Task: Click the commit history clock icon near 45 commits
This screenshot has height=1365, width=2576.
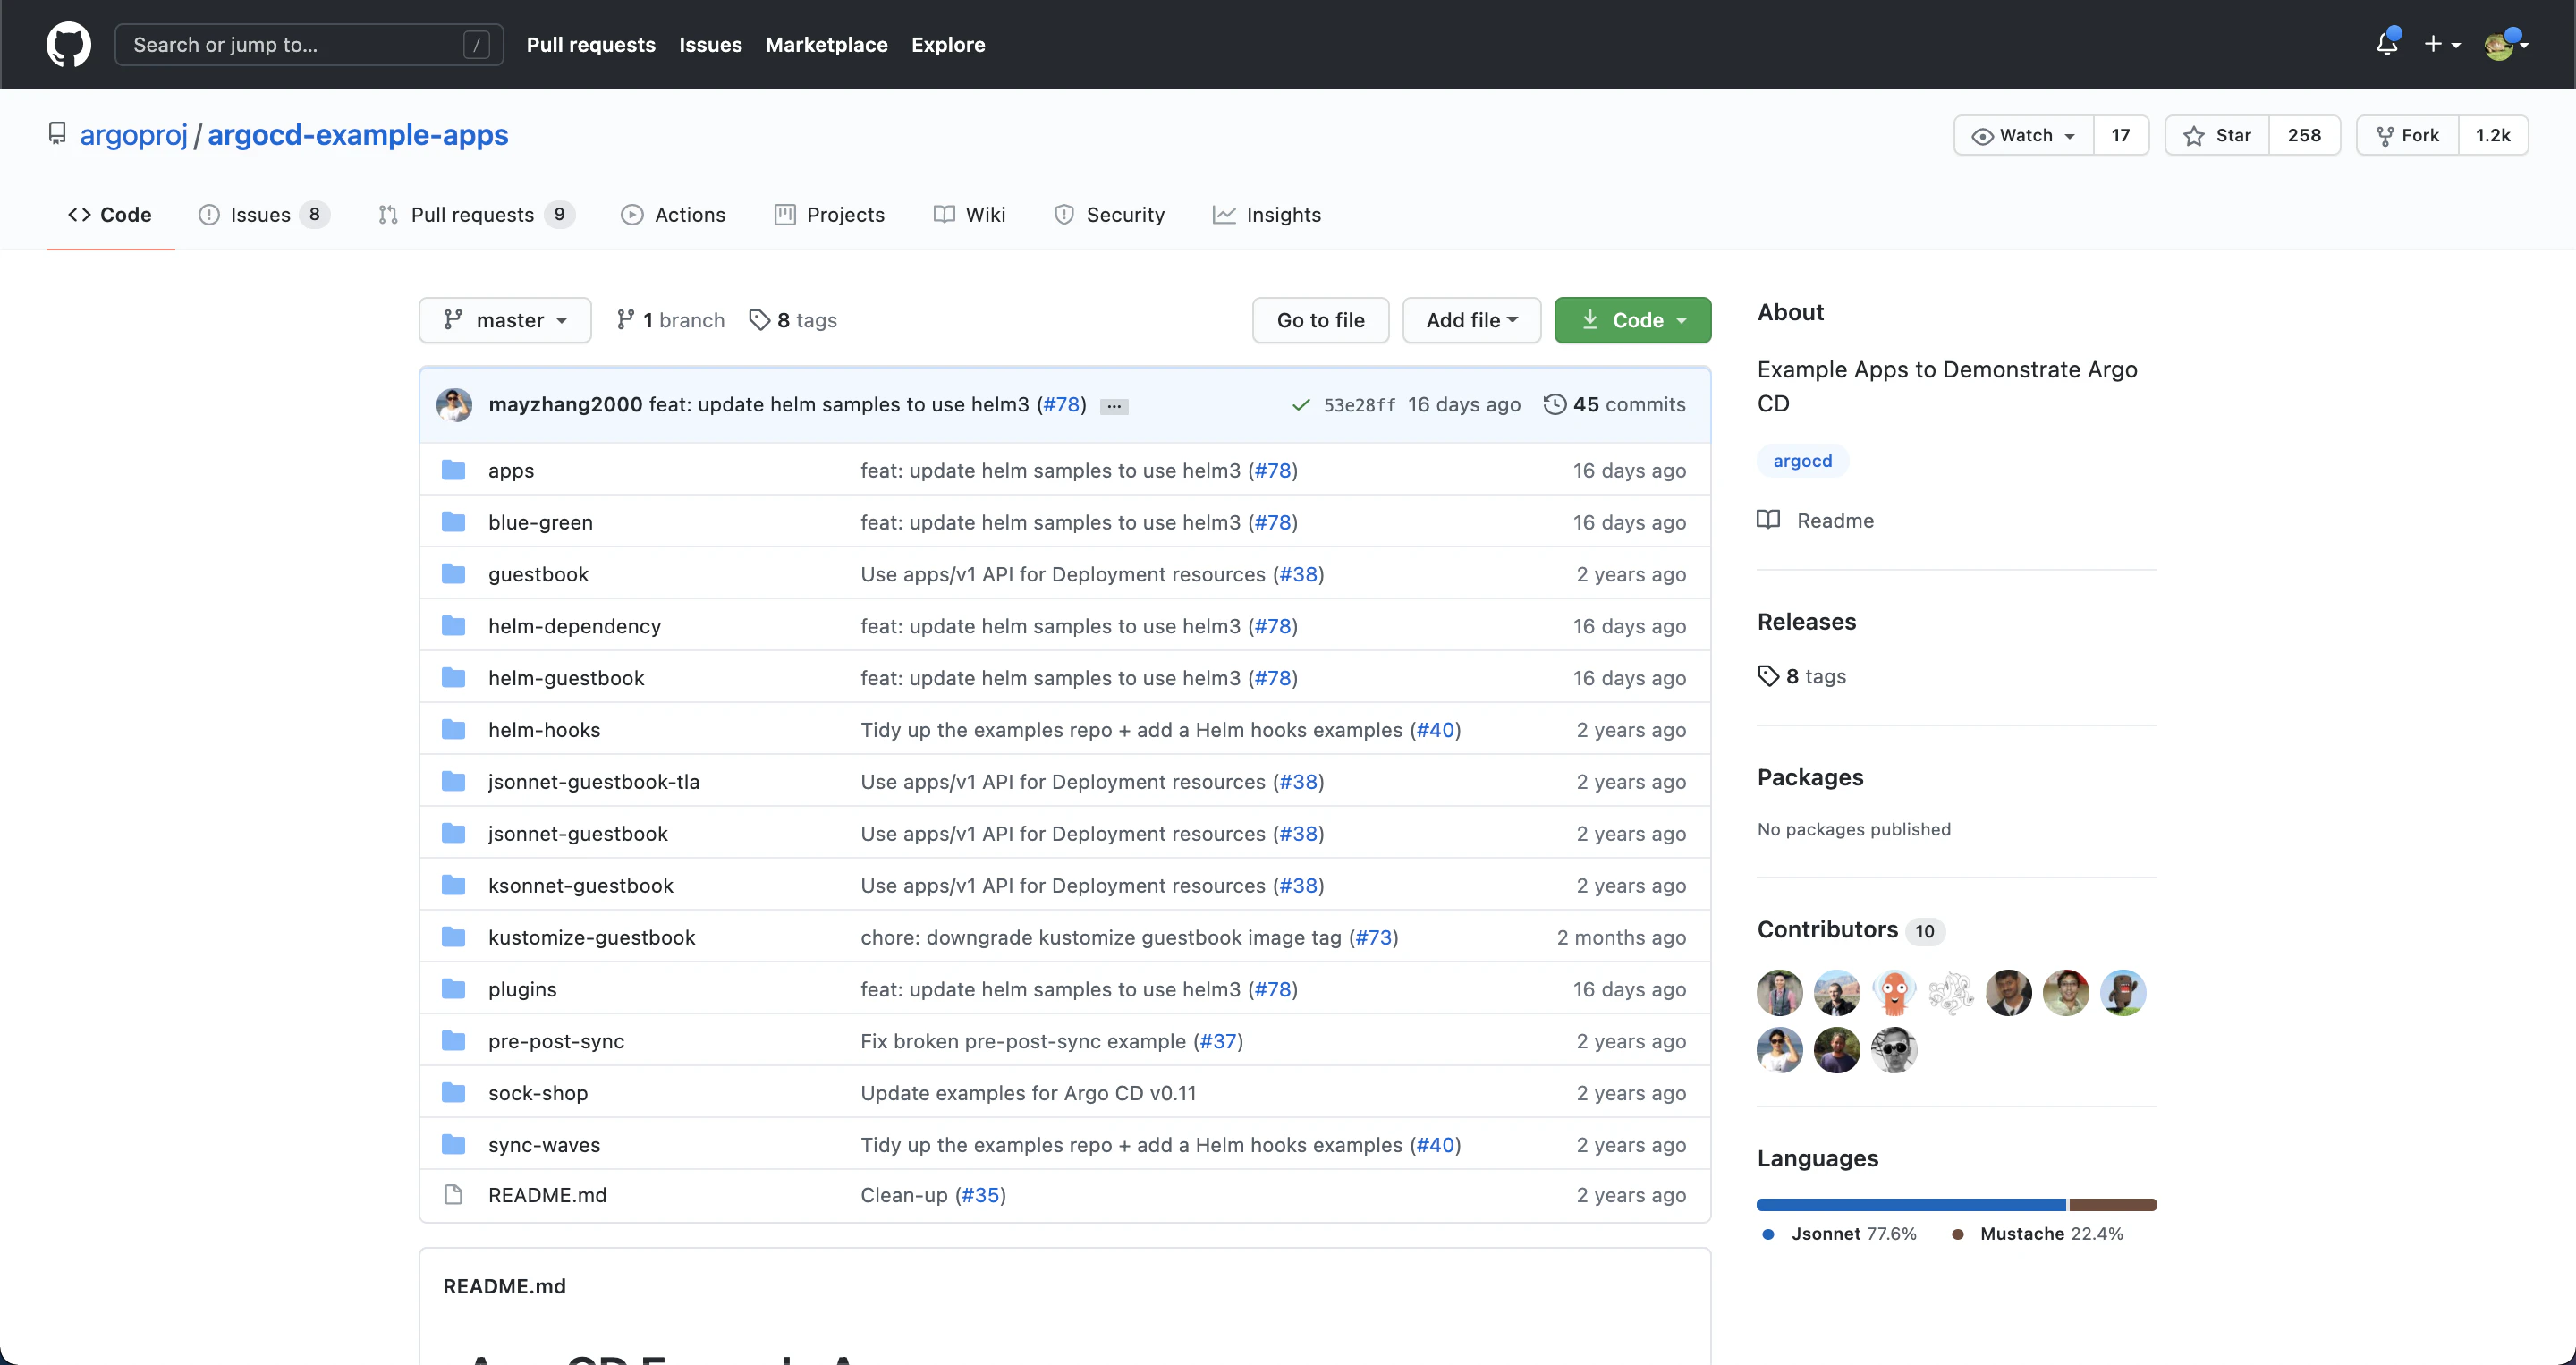Action: (1554, 404)
